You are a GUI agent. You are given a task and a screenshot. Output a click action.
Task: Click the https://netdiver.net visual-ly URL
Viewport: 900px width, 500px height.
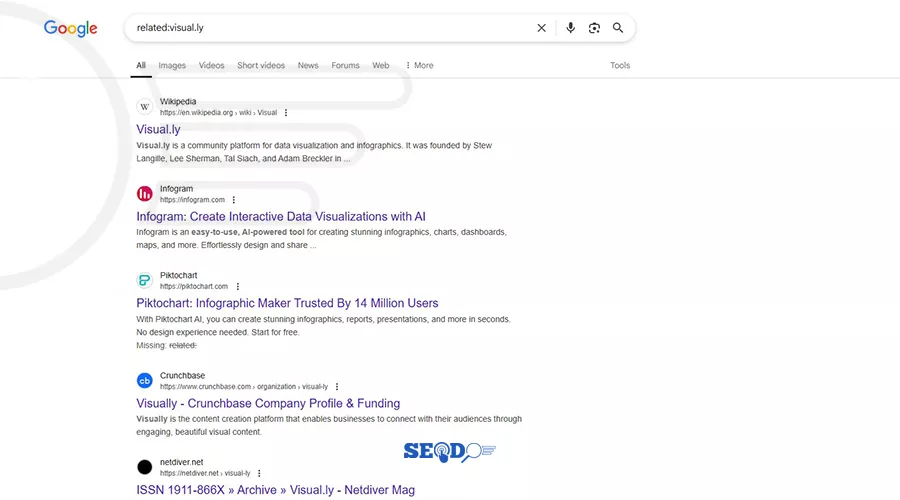pyautogui.click(x=205, y=474)
